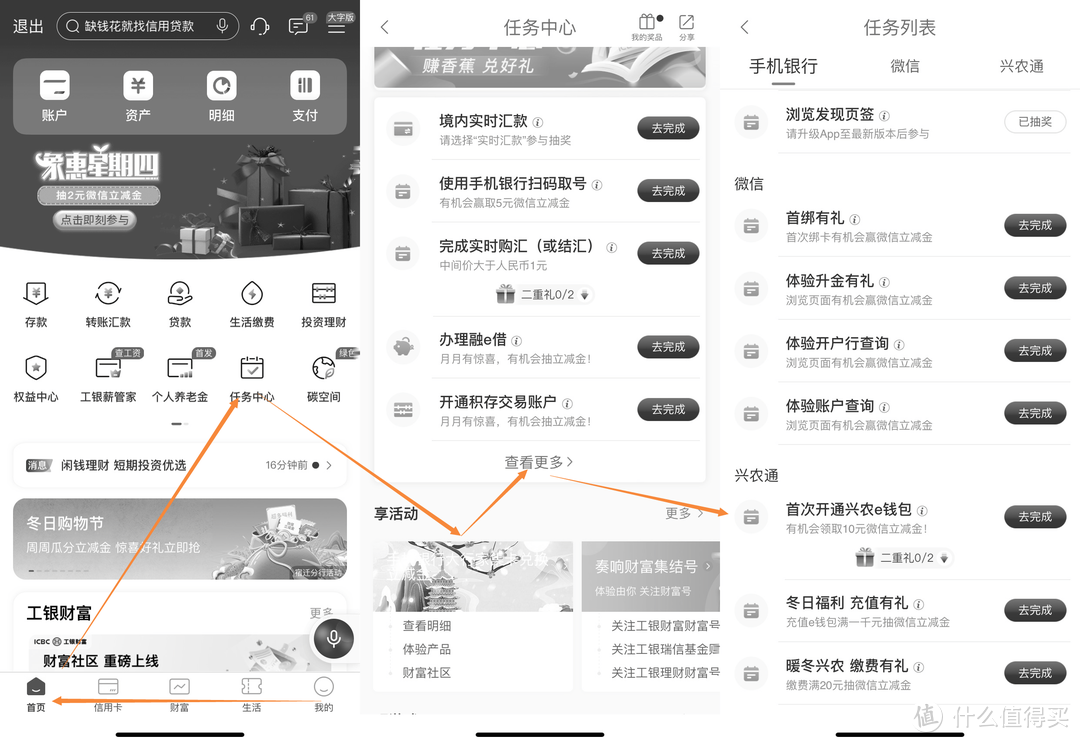Tap 点击即刻参与 on 豫惠星期四 banner

click(95, 220)
